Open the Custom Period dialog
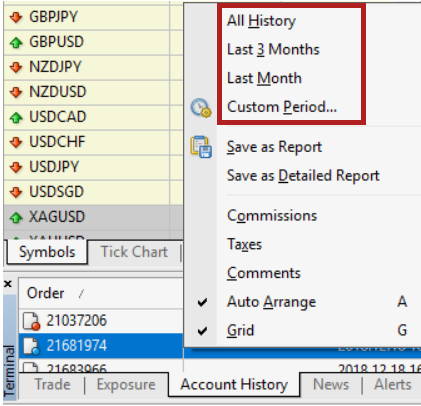This screenshot has width=421, height=406. (x=282, y=107)
